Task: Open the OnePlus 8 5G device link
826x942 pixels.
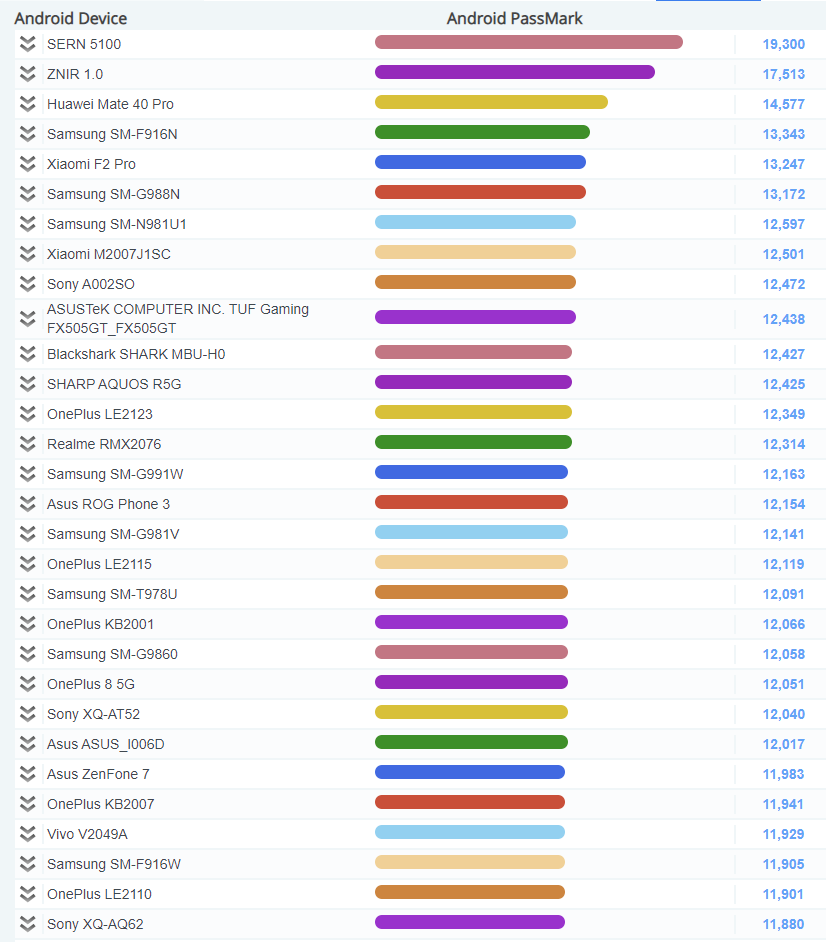Action: (91, 685)
